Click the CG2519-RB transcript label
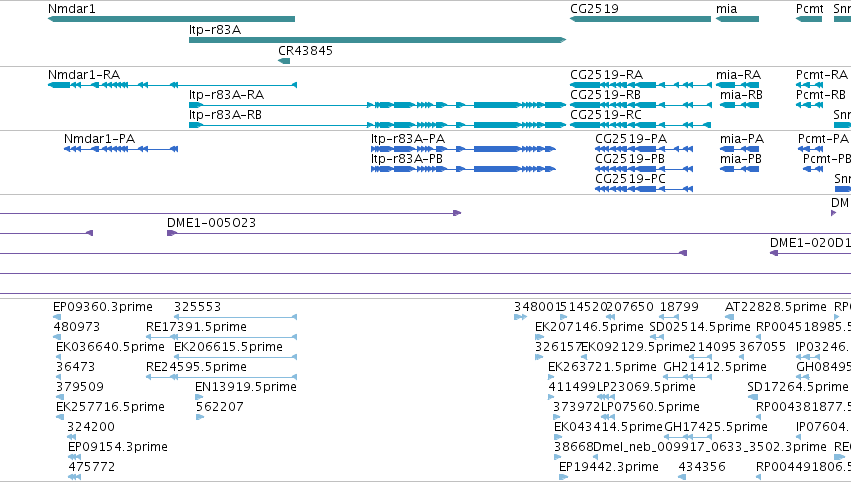851x482 pixels. pyautogui.click(x=606, y=94)
